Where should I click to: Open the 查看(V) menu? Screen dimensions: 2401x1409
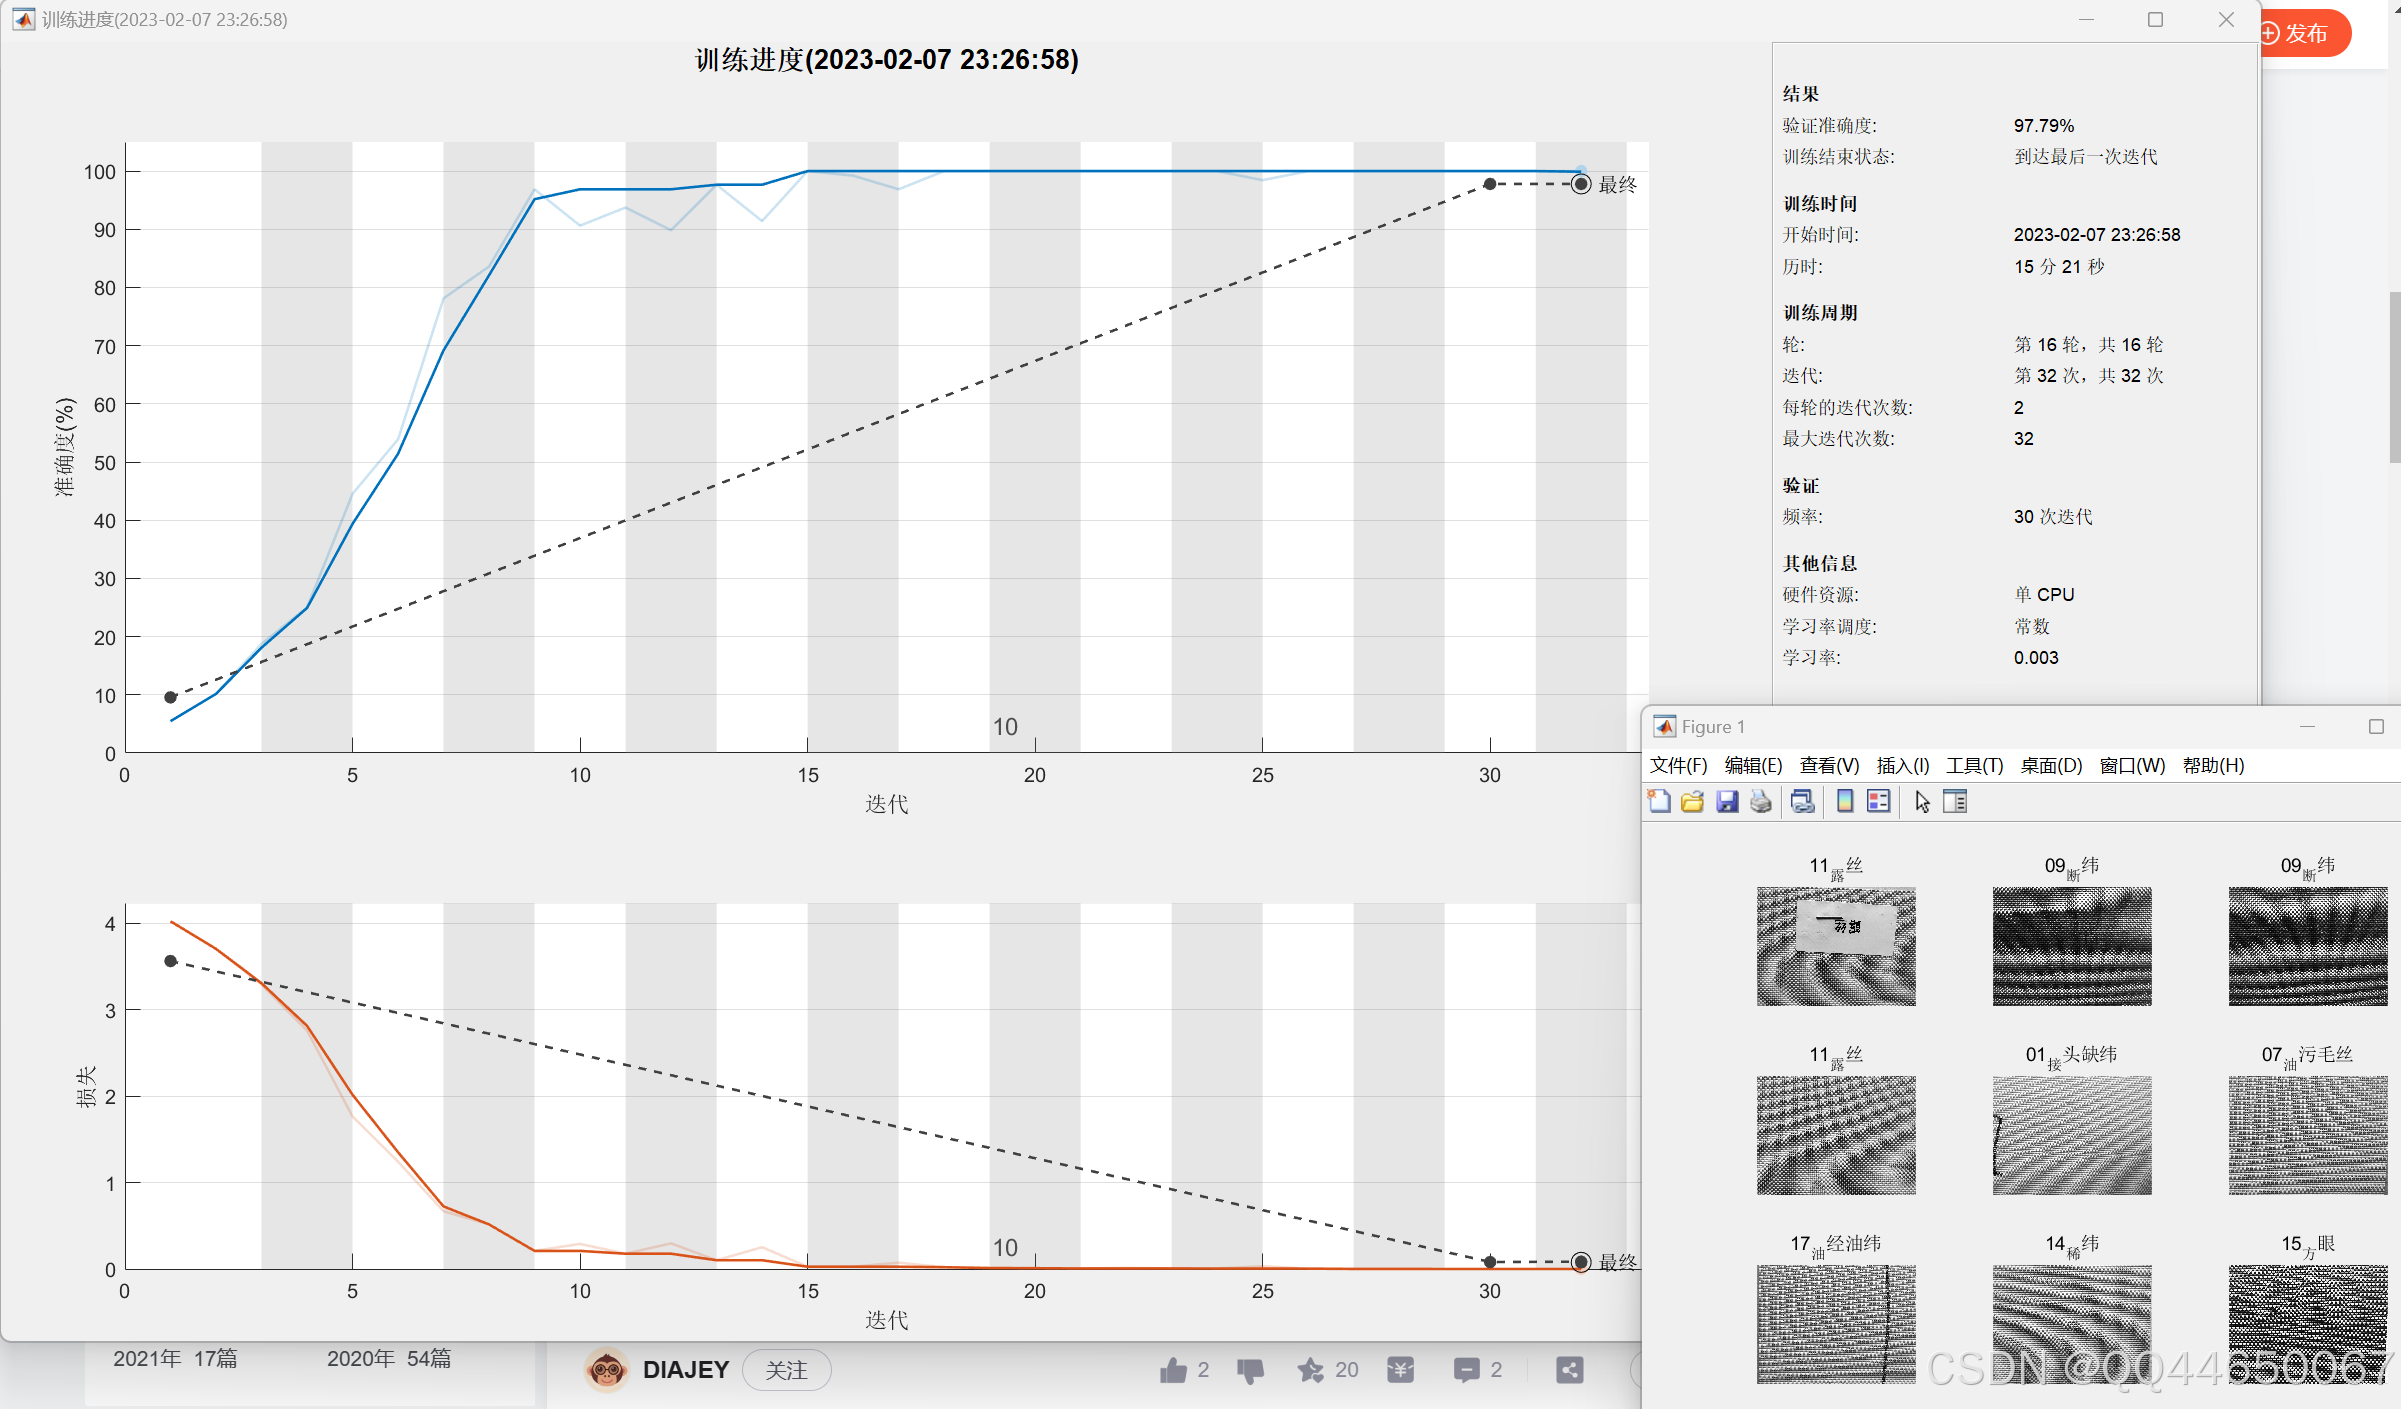1829,765
